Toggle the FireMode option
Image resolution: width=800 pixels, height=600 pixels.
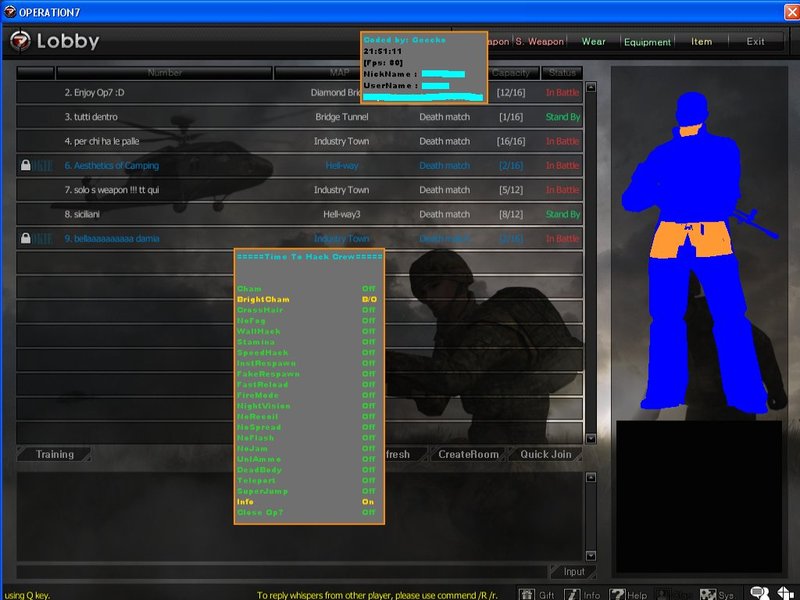(x=307, y=395)
